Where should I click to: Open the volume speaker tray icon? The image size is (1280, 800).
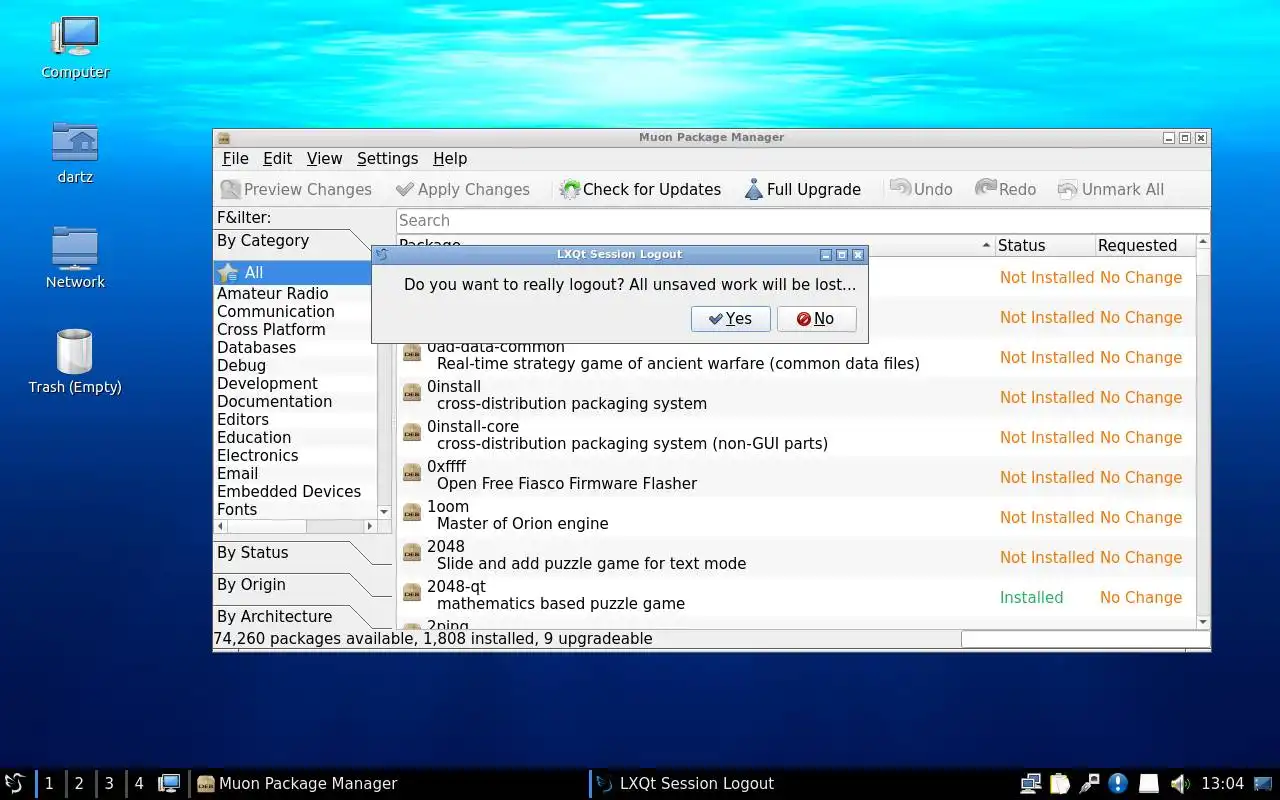tap(1179, 783)
